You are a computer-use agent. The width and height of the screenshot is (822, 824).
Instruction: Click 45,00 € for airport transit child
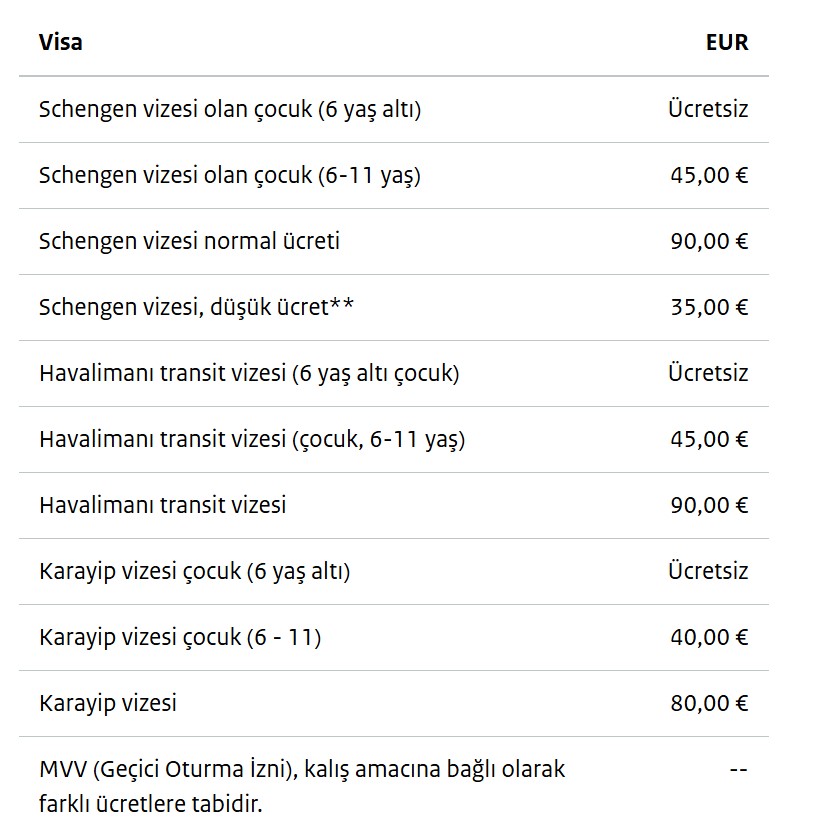point(709,439)
